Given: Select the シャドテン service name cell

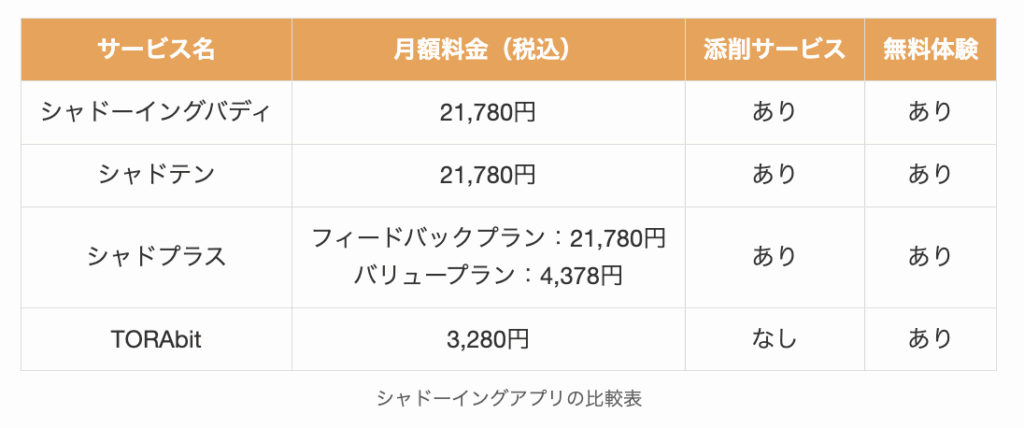Looking at the screenshot, I should (156, 175).
